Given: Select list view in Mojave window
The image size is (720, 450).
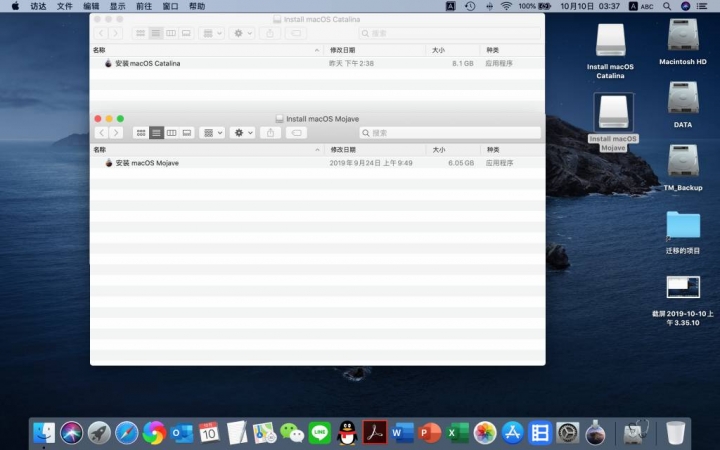Looking at the screenshot, I should point(156,133).
